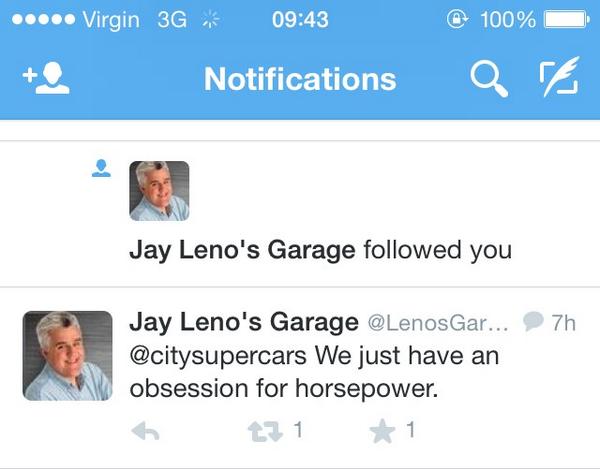600x470 pixels.
Task: Open Jay Leno's Garage follower avatar
Action: [159, 191]
